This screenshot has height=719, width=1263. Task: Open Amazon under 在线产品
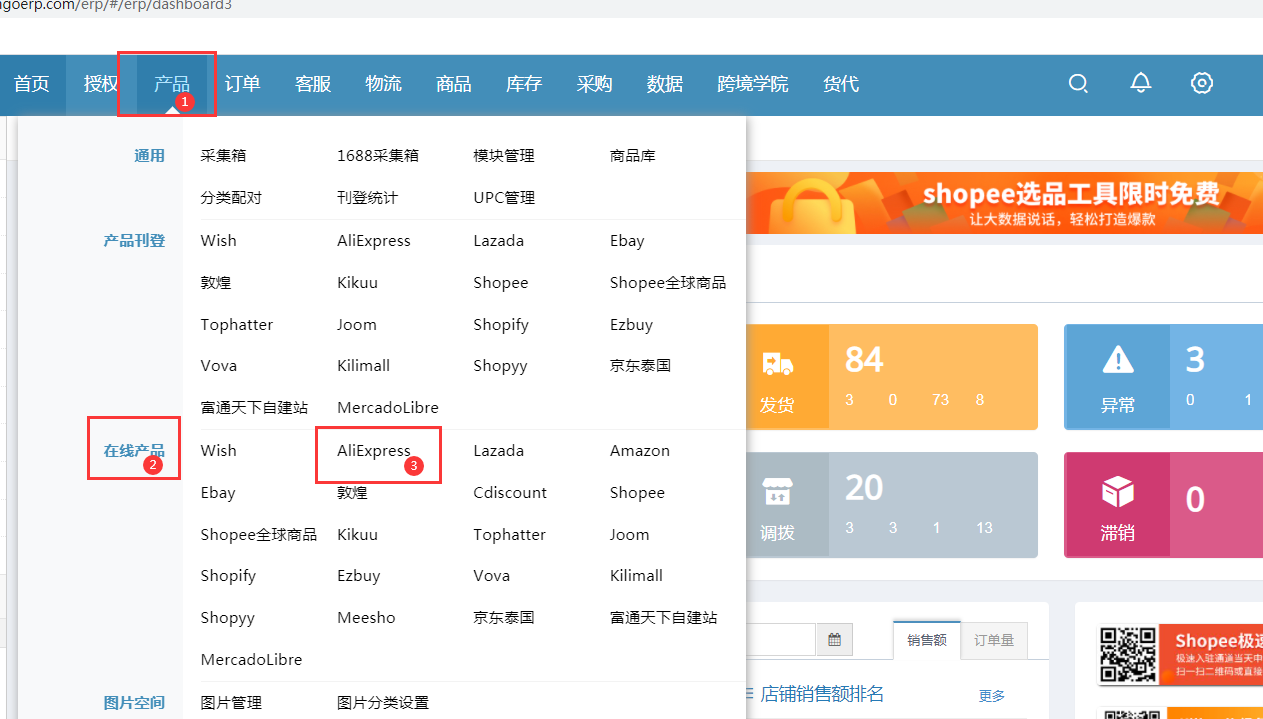click(640, 451)
